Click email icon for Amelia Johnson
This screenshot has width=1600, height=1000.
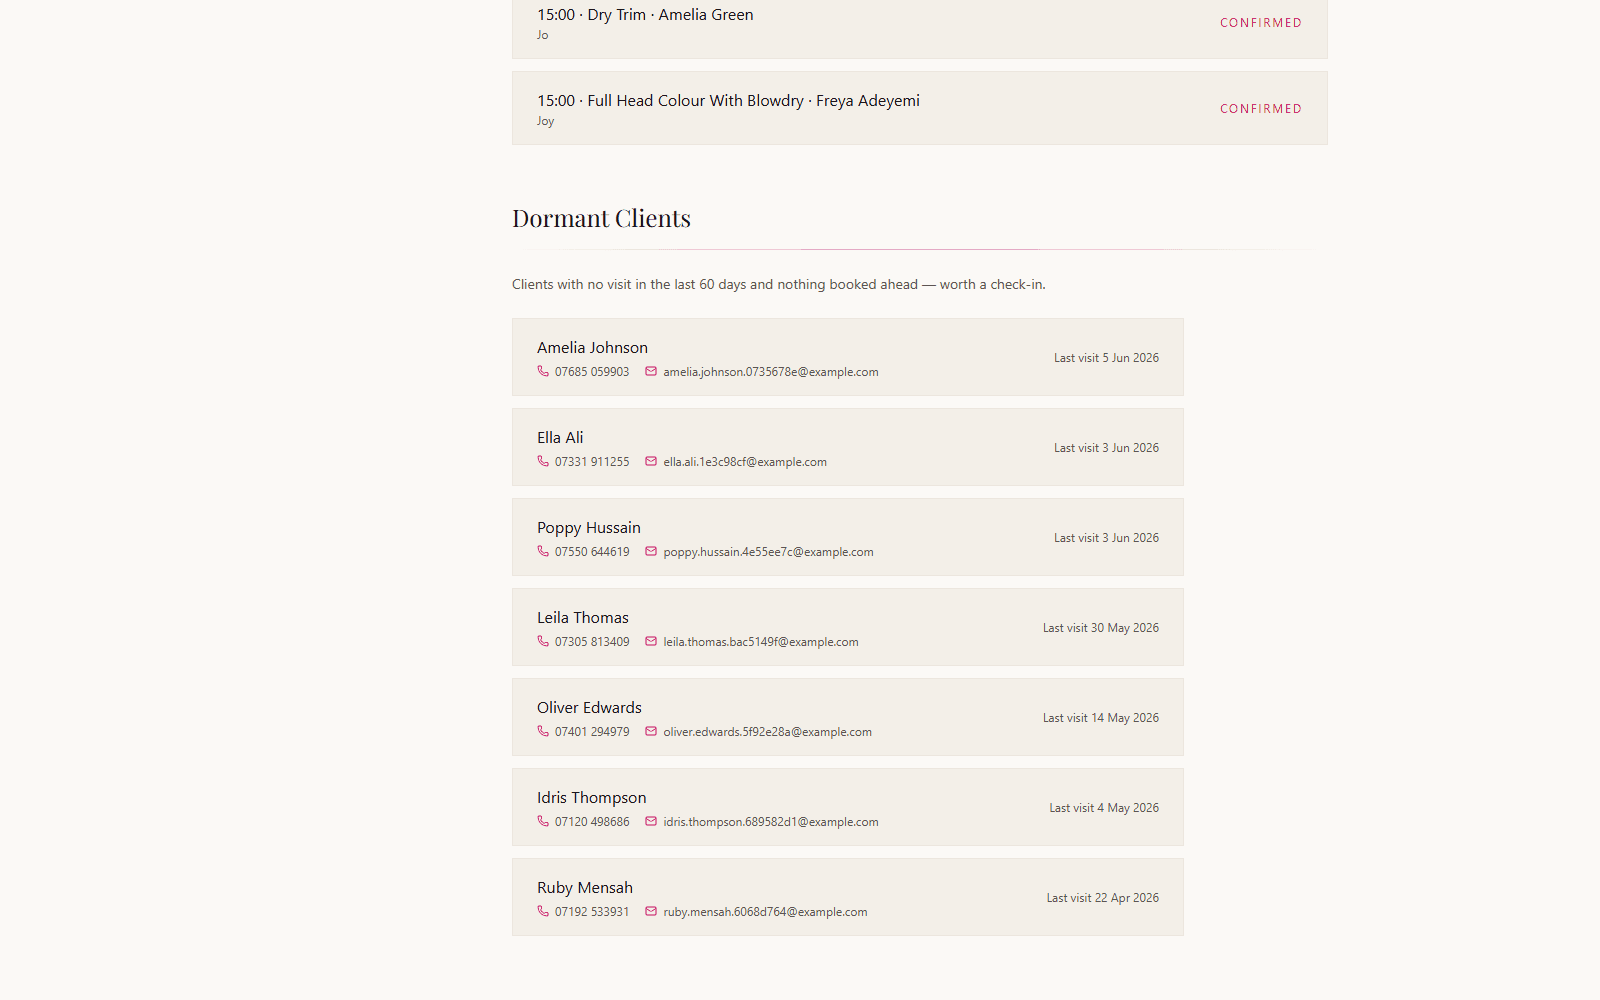(x=651, y=371)
